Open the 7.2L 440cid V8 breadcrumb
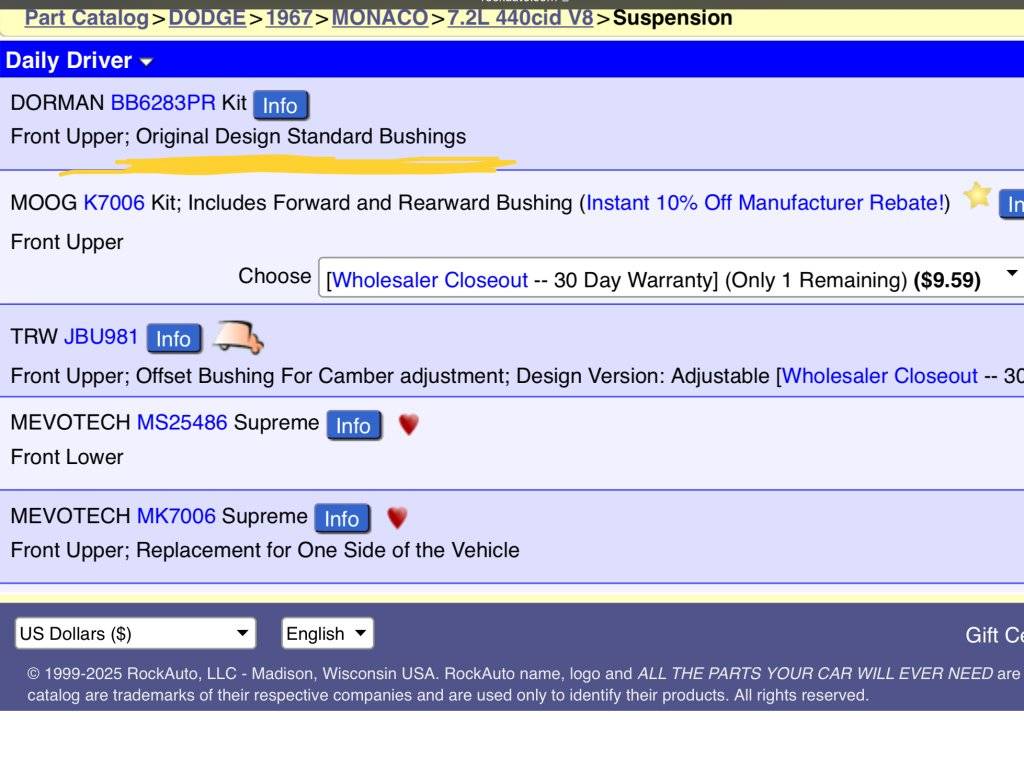Viewport: 1024px width, 768px height. [x=520, y=17]
